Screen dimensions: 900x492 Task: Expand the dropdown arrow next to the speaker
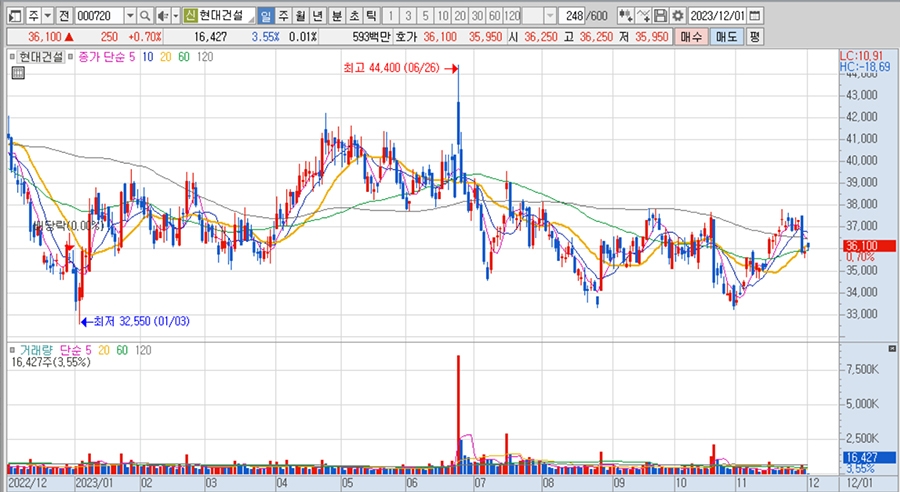point(176,16)
